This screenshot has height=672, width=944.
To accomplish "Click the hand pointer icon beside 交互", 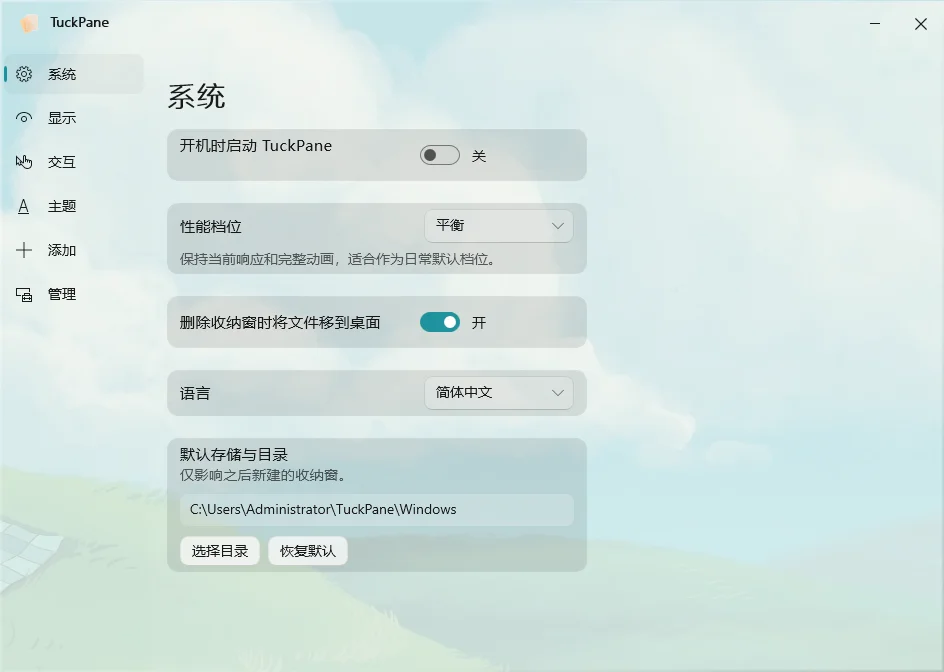I will click(23, 161).
